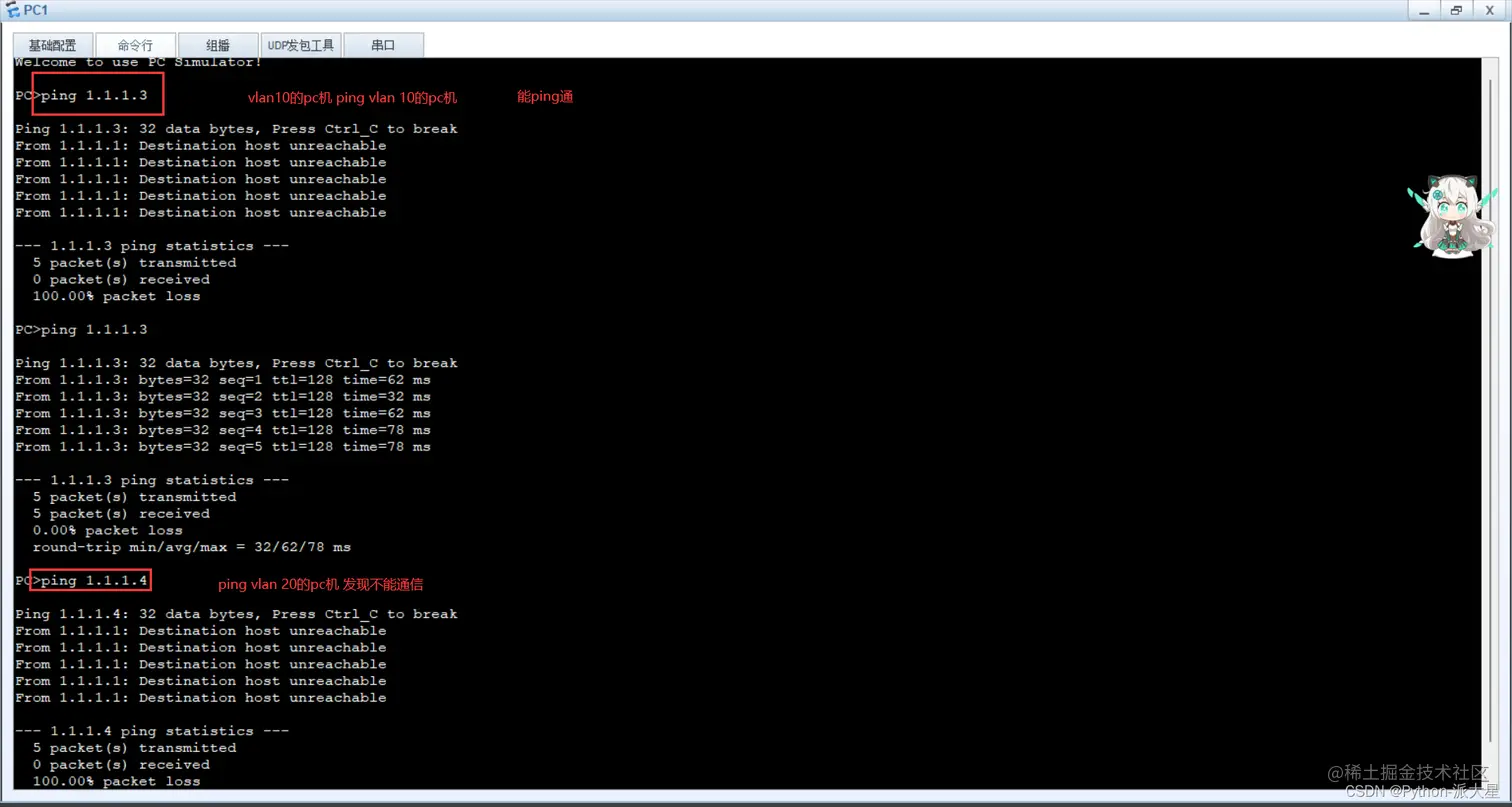Click the PC1 window title icon
Viewport: 1512px width, 807px height.
tap(12, 10)
